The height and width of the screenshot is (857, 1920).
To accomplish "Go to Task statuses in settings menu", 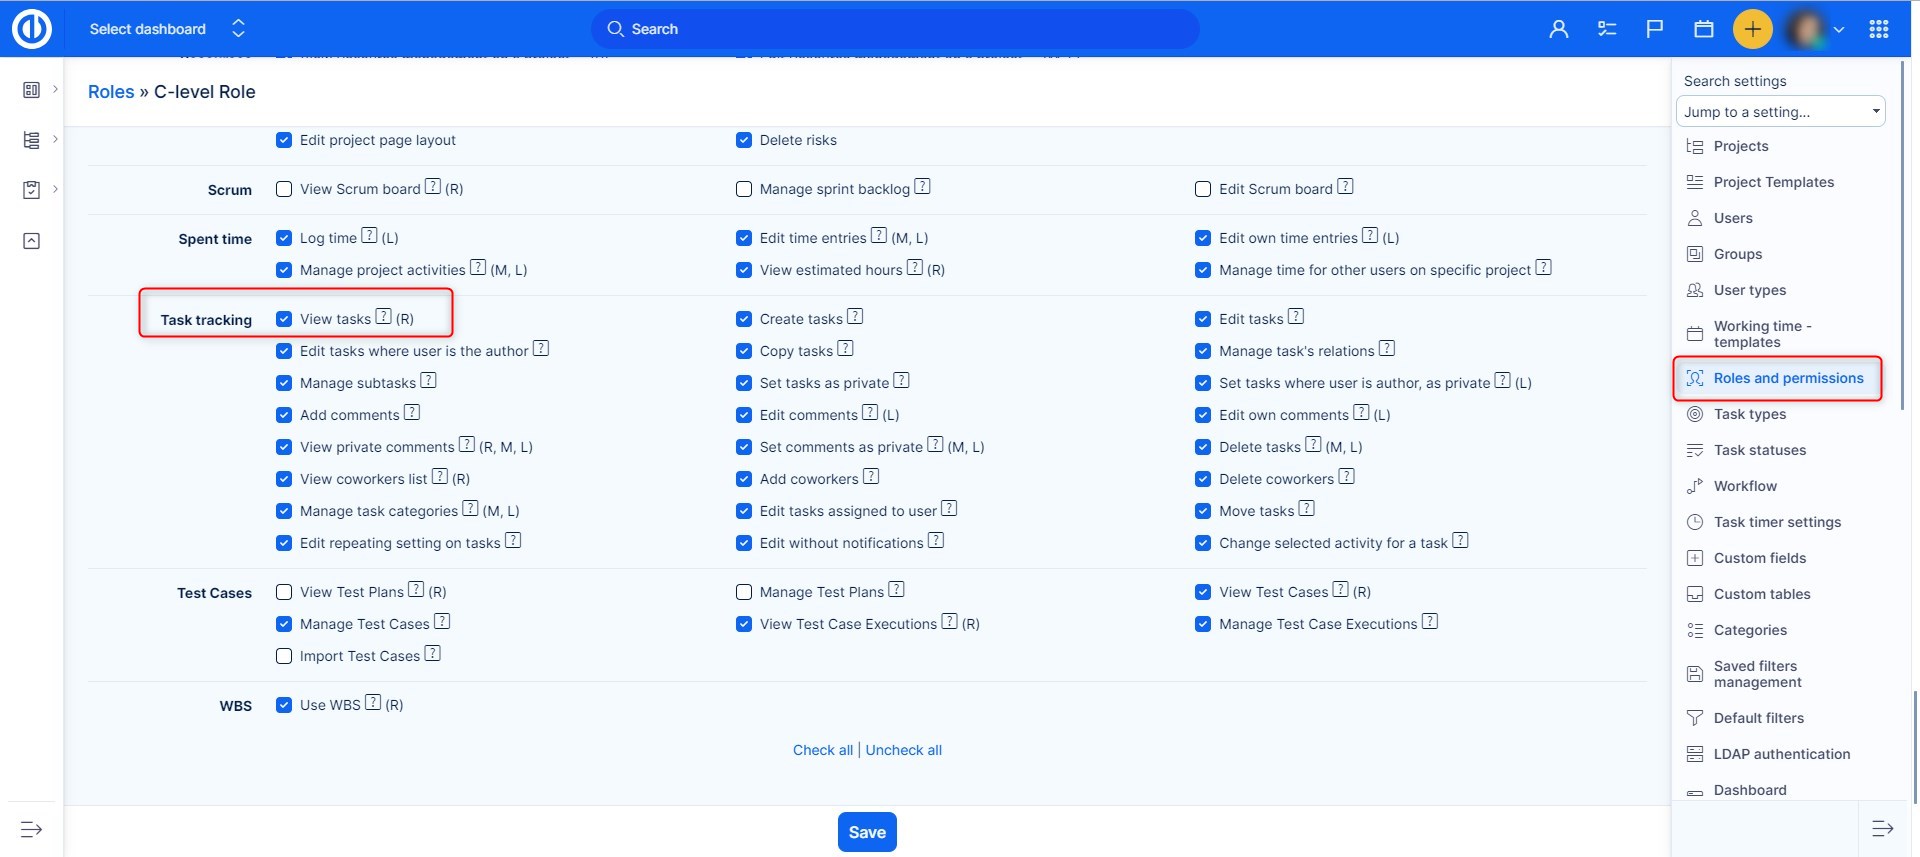I will [1759, 450].
